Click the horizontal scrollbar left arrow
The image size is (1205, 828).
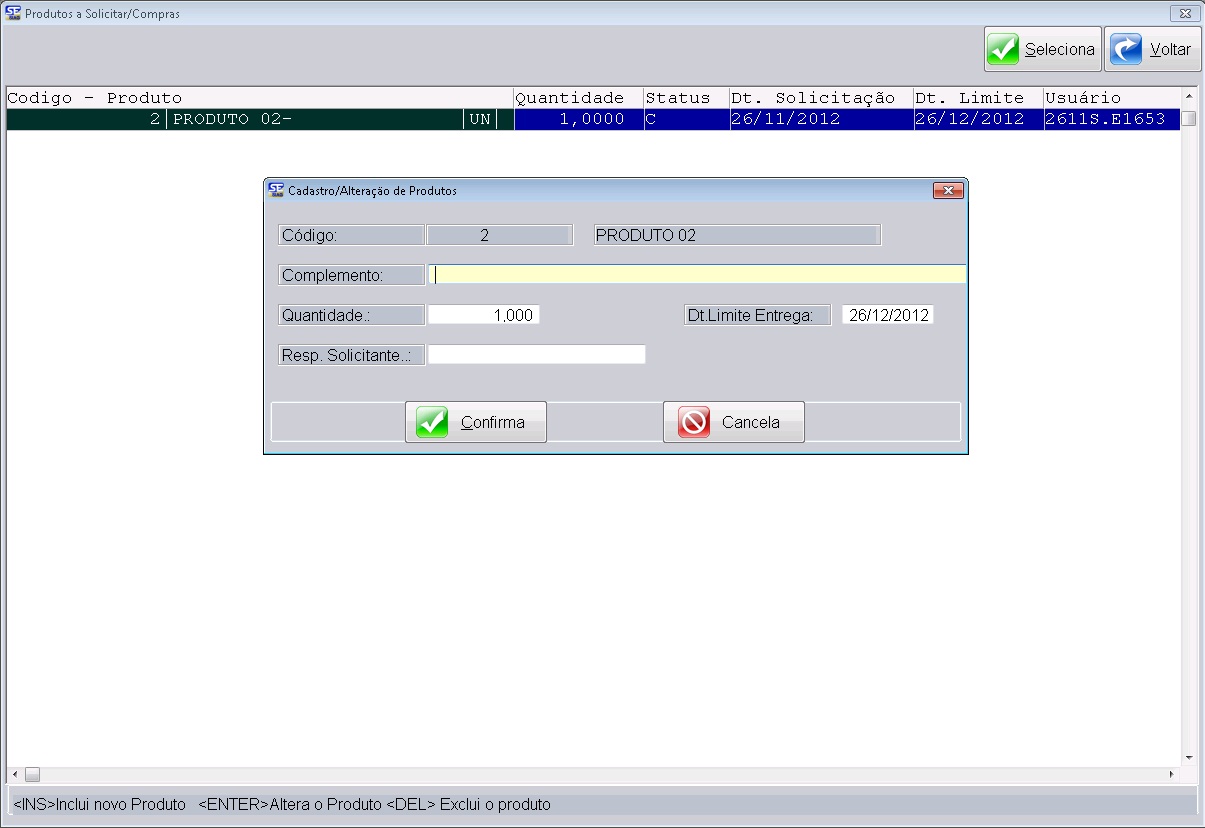pos(14,775)
